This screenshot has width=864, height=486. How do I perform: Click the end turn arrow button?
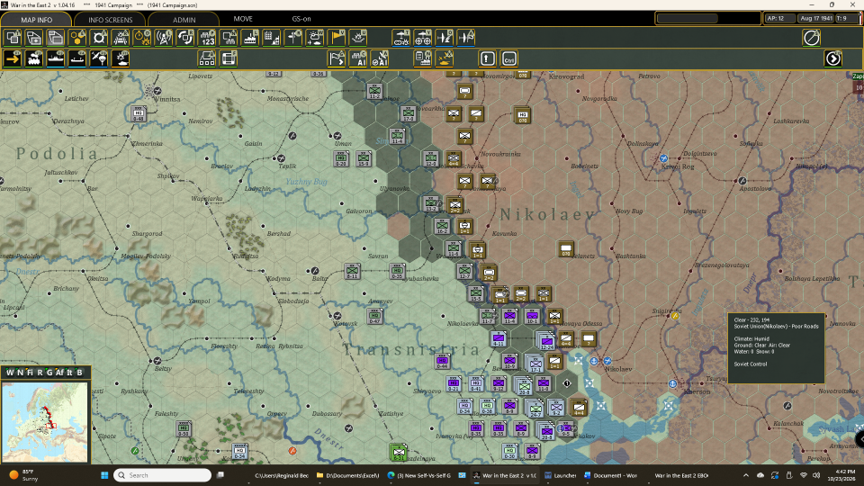tap(833, 58)
